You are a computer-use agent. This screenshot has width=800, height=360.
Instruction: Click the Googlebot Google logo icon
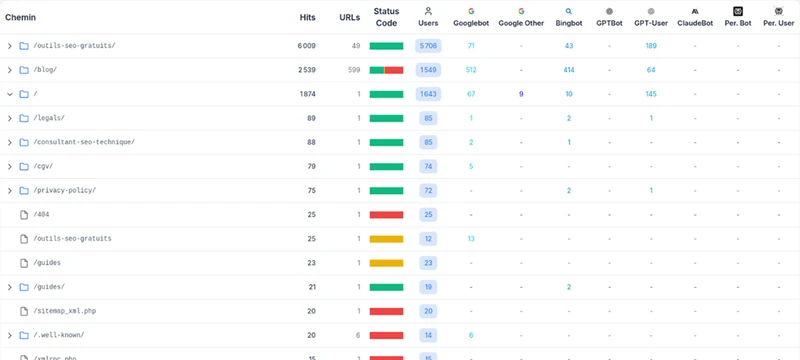pyautogui.click(x=471, y=11)
